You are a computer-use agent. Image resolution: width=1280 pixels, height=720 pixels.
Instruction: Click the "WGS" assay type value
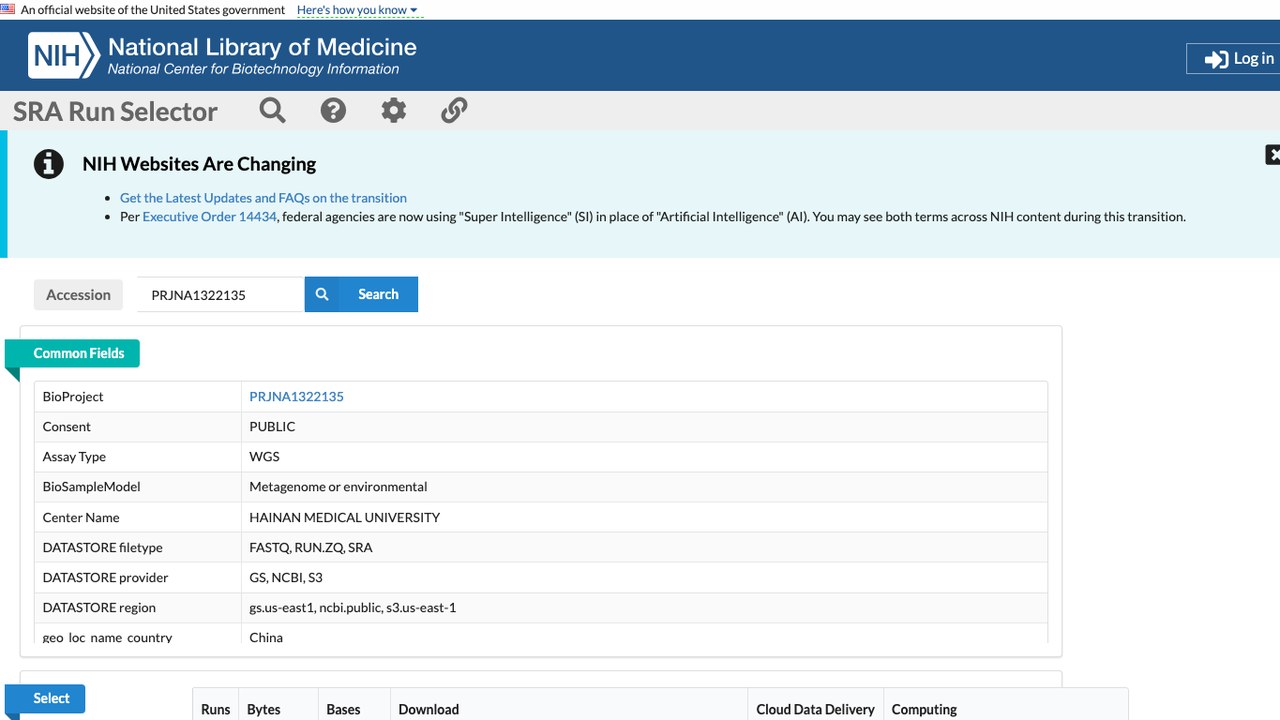point(264,457)
